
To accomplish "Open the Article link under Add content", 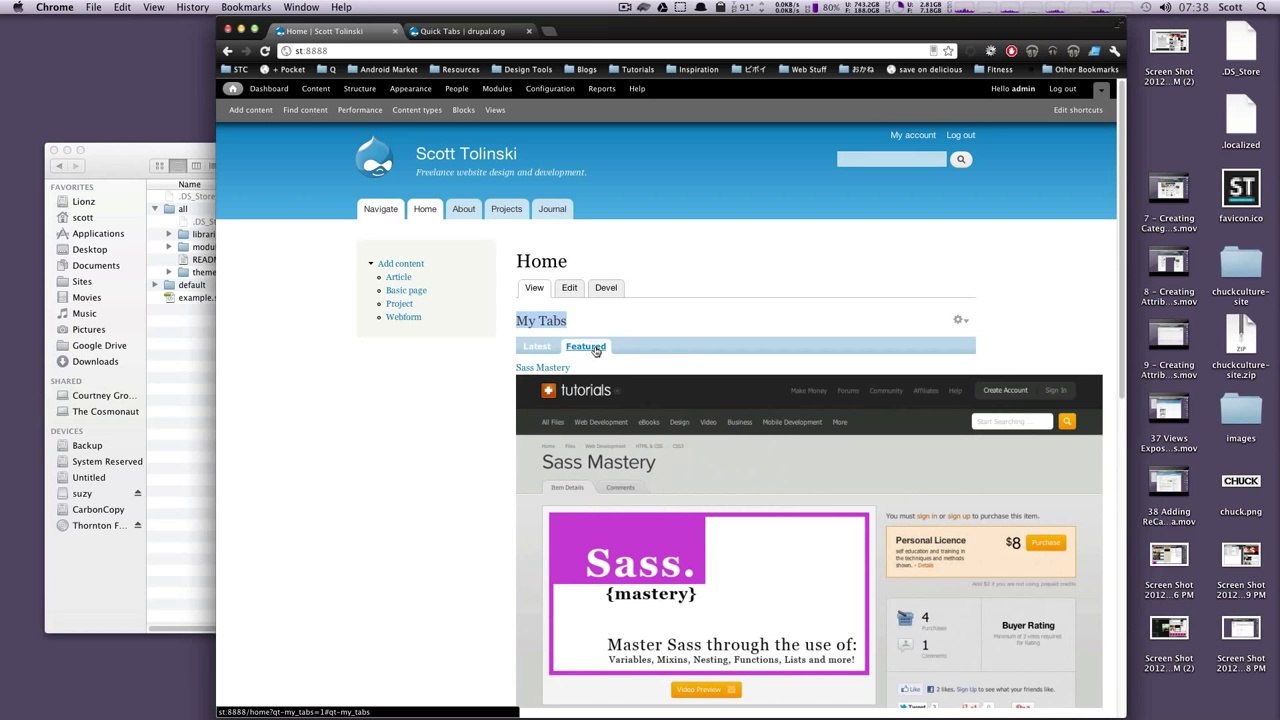I will [x=399, y=277].
